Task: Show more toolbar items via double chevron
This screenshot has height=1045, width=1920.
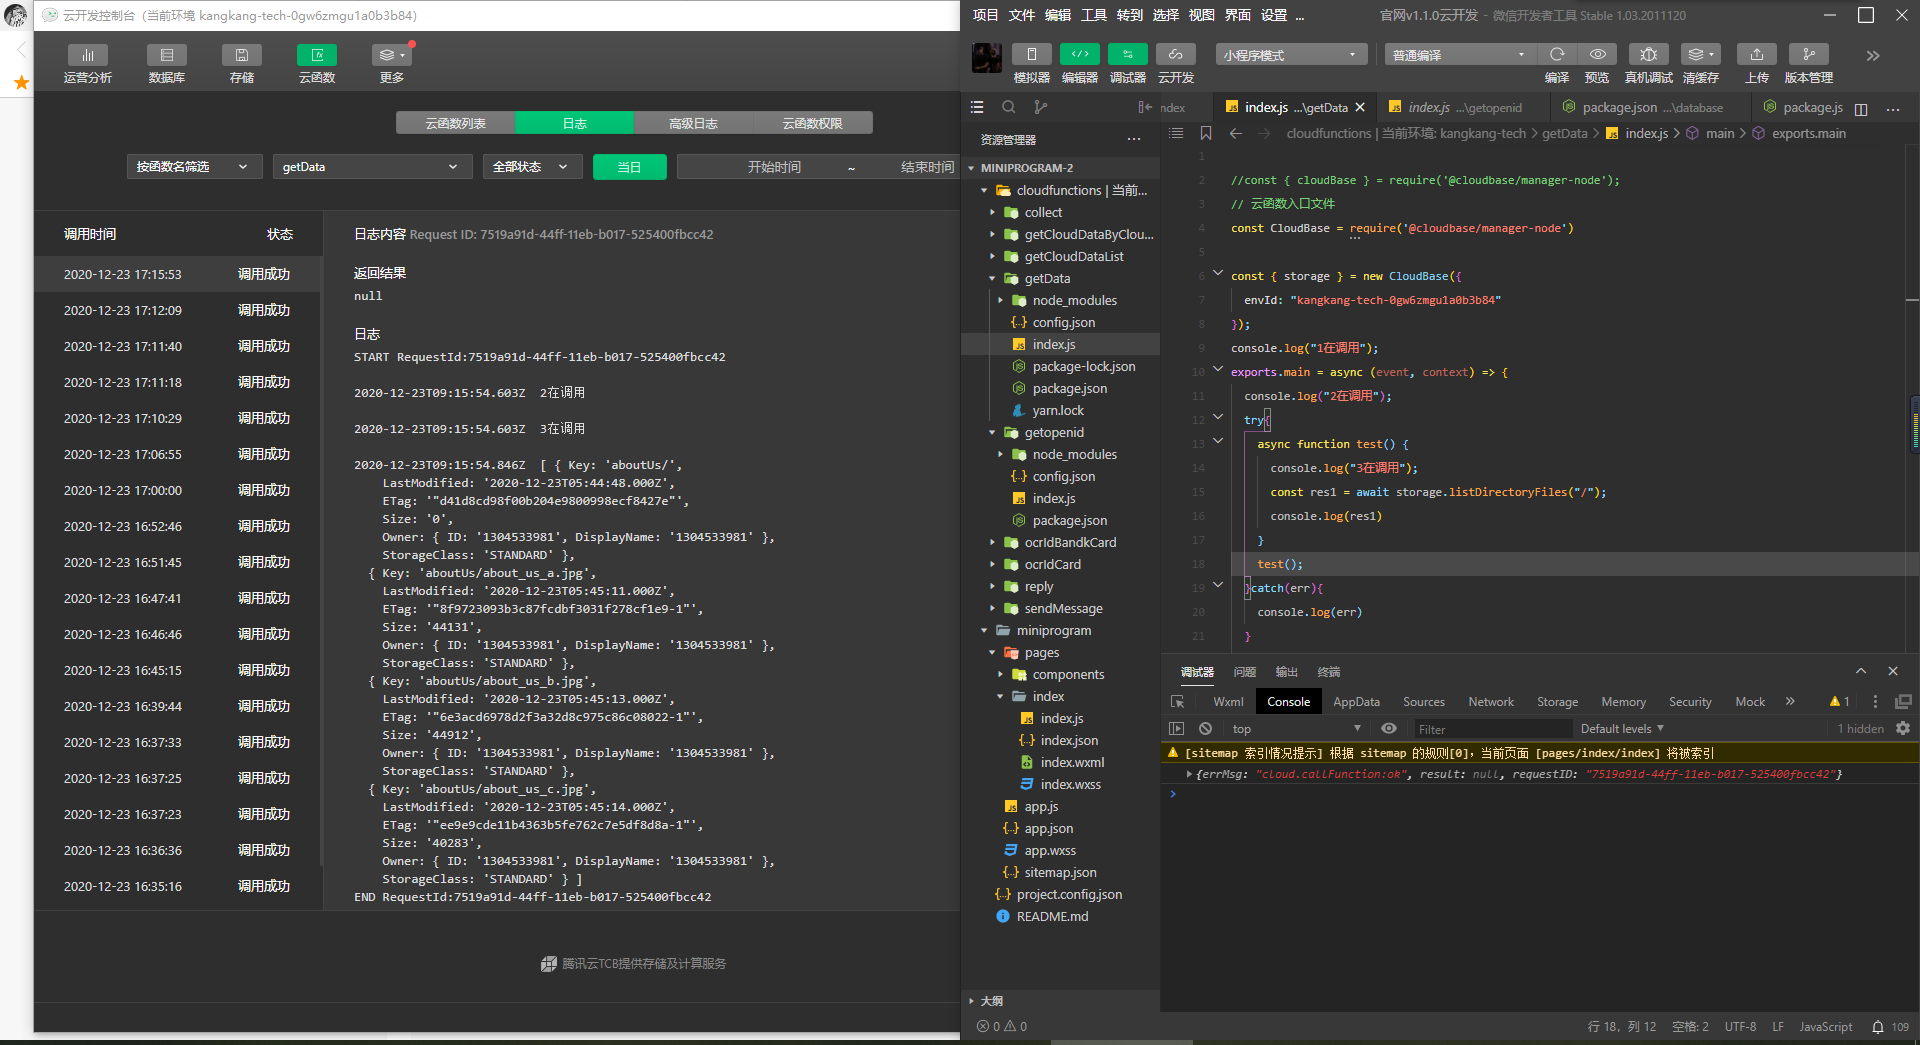Action: tap(1873, 56)
